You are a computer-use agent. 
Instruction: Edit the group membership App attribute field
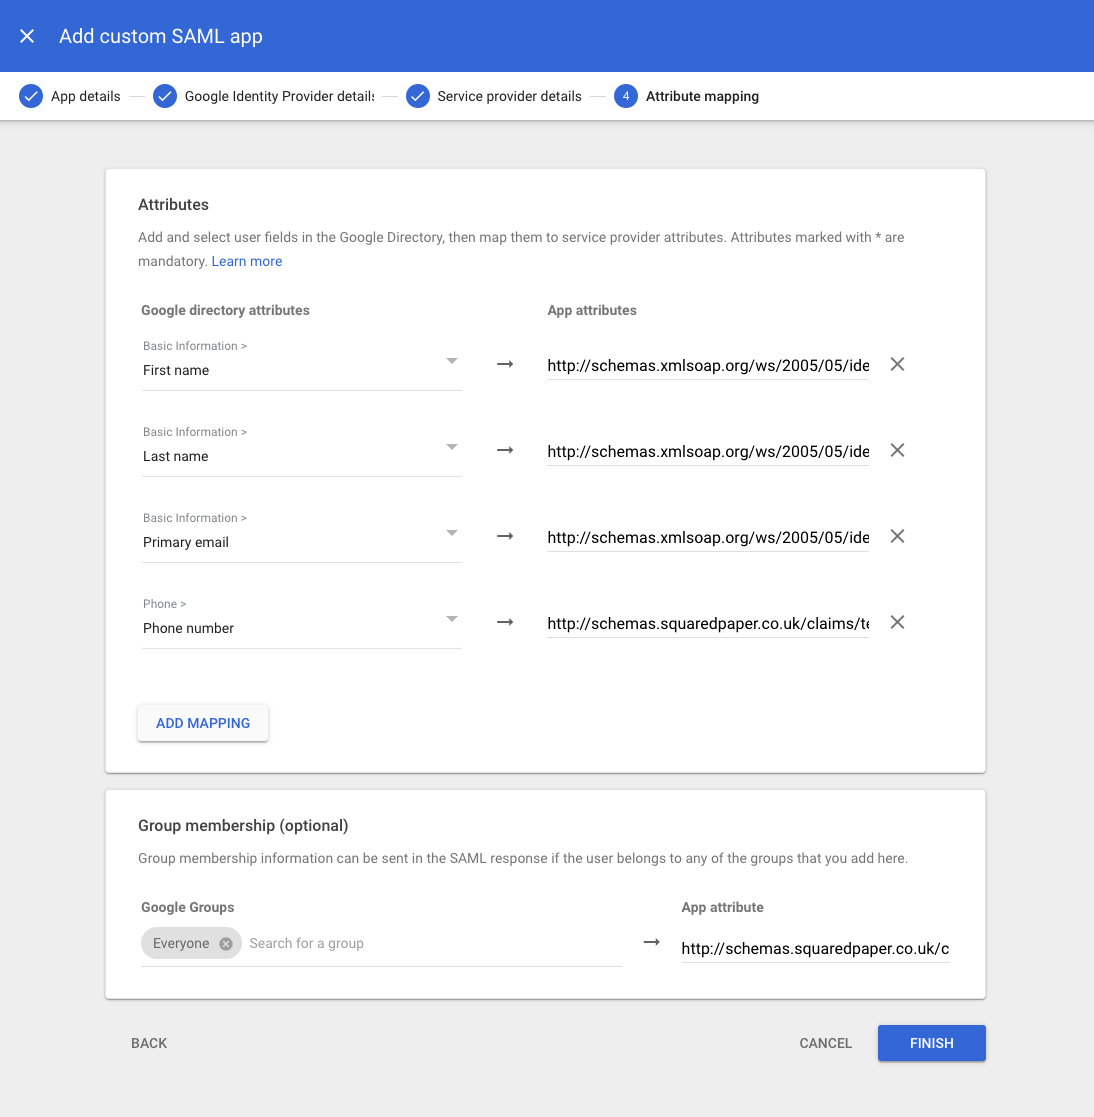[816, 948]
